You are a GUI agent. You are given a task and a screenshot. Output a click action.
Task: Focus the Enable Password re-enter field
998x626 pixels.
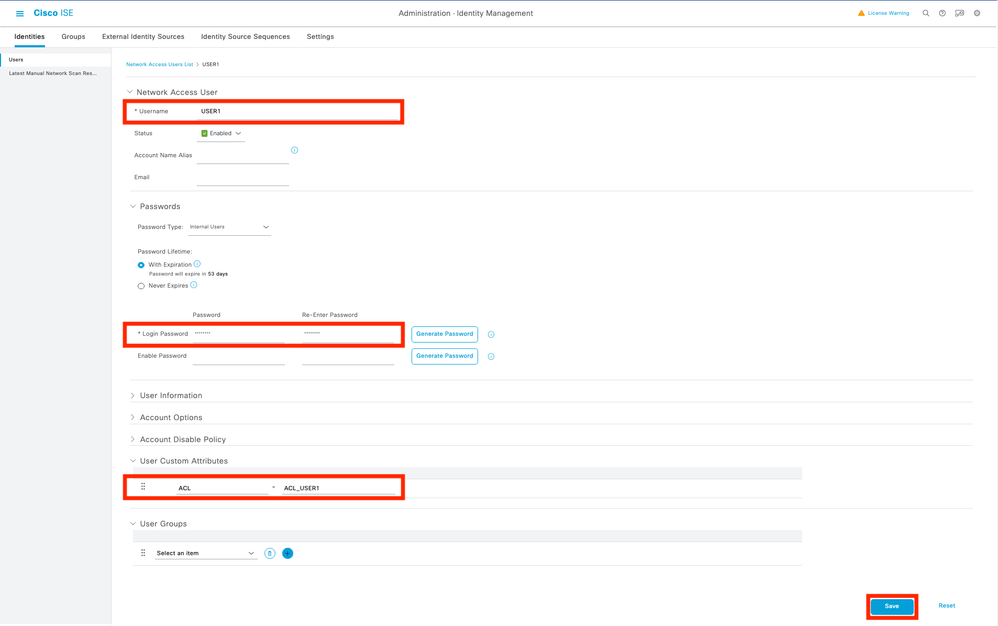coord(348,357)
